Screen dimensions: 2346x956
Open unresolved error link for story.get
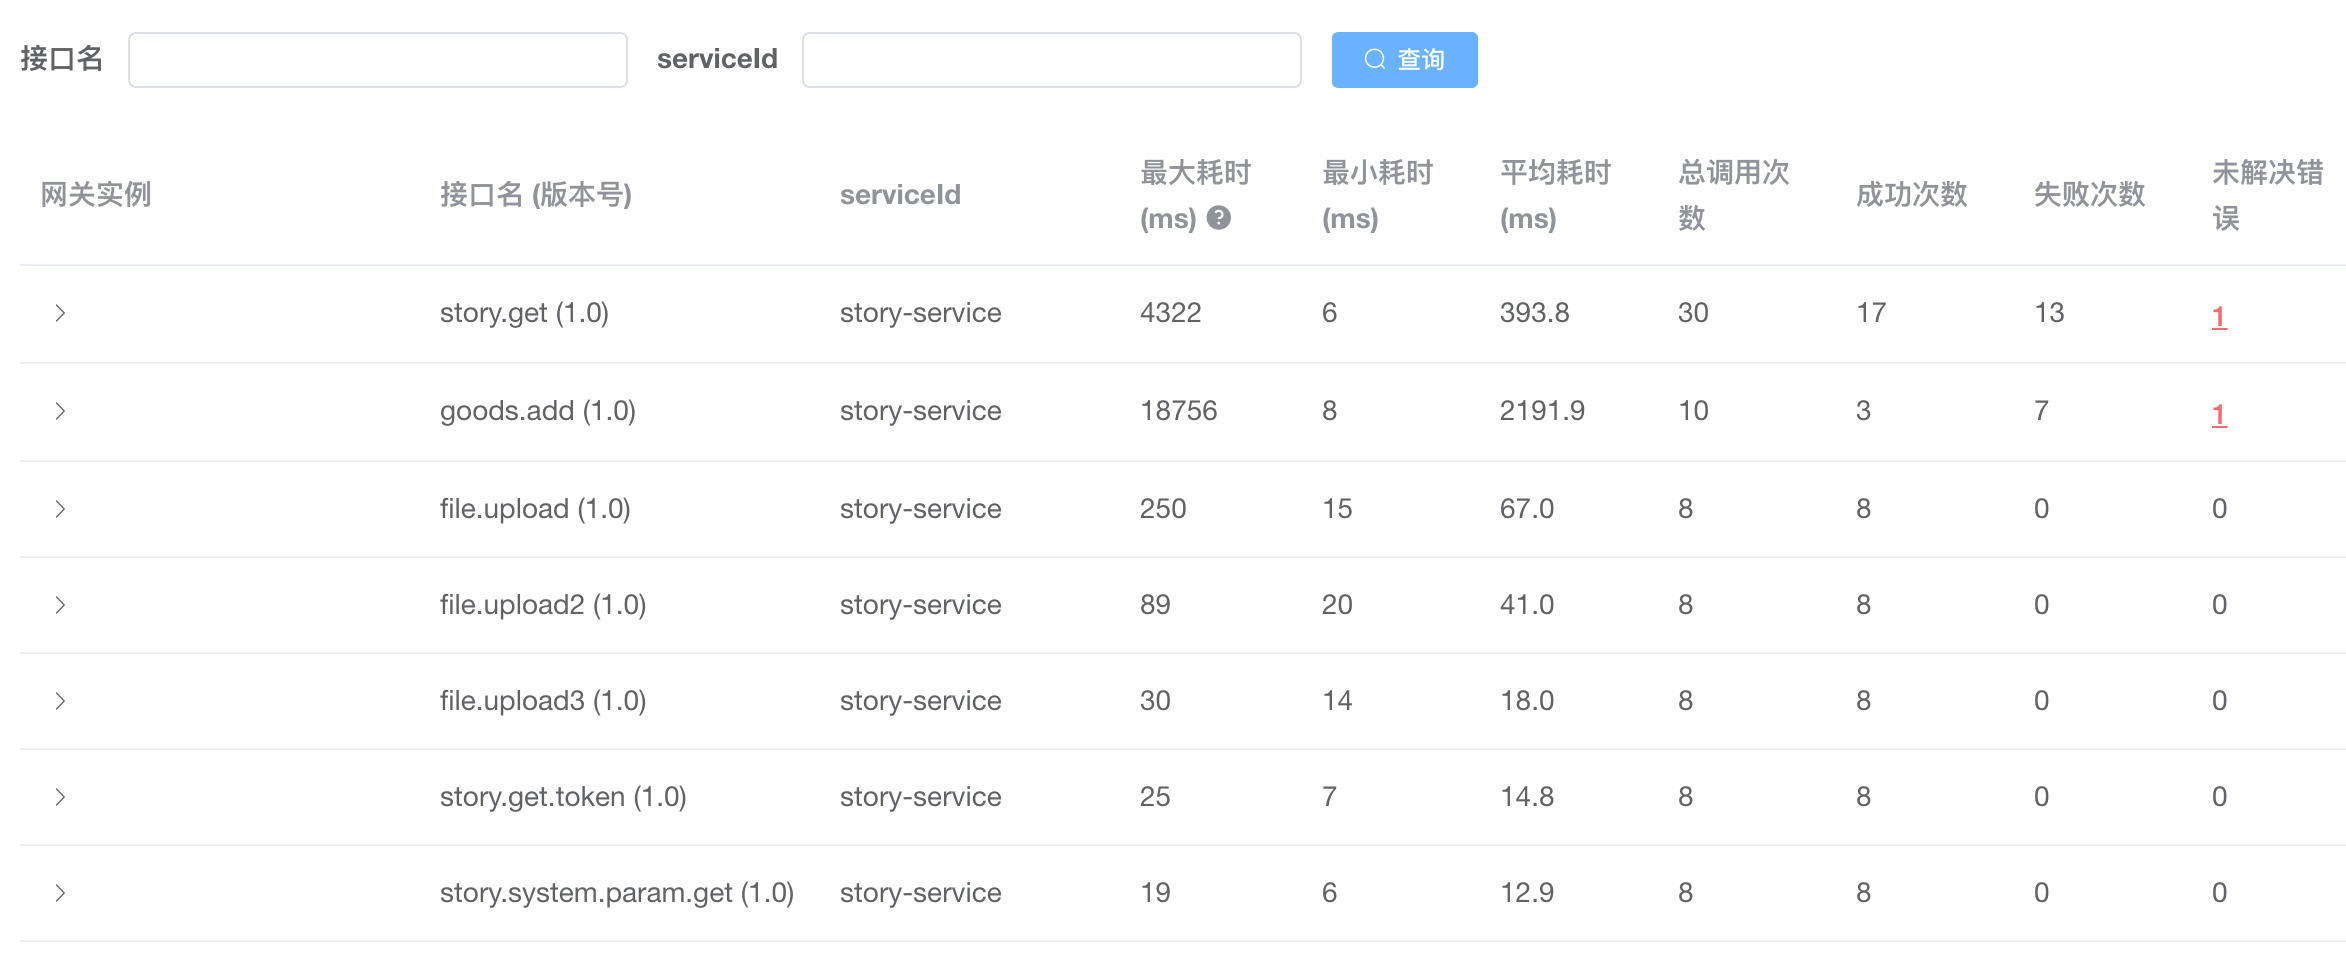tap(2218, 316)
